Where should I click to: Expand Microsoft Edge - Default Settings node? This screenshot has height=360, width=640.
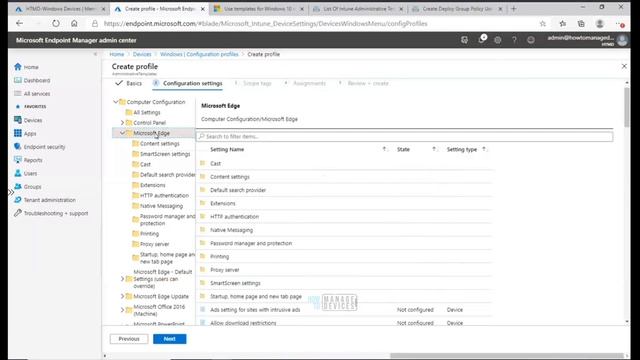click(122, 279)
